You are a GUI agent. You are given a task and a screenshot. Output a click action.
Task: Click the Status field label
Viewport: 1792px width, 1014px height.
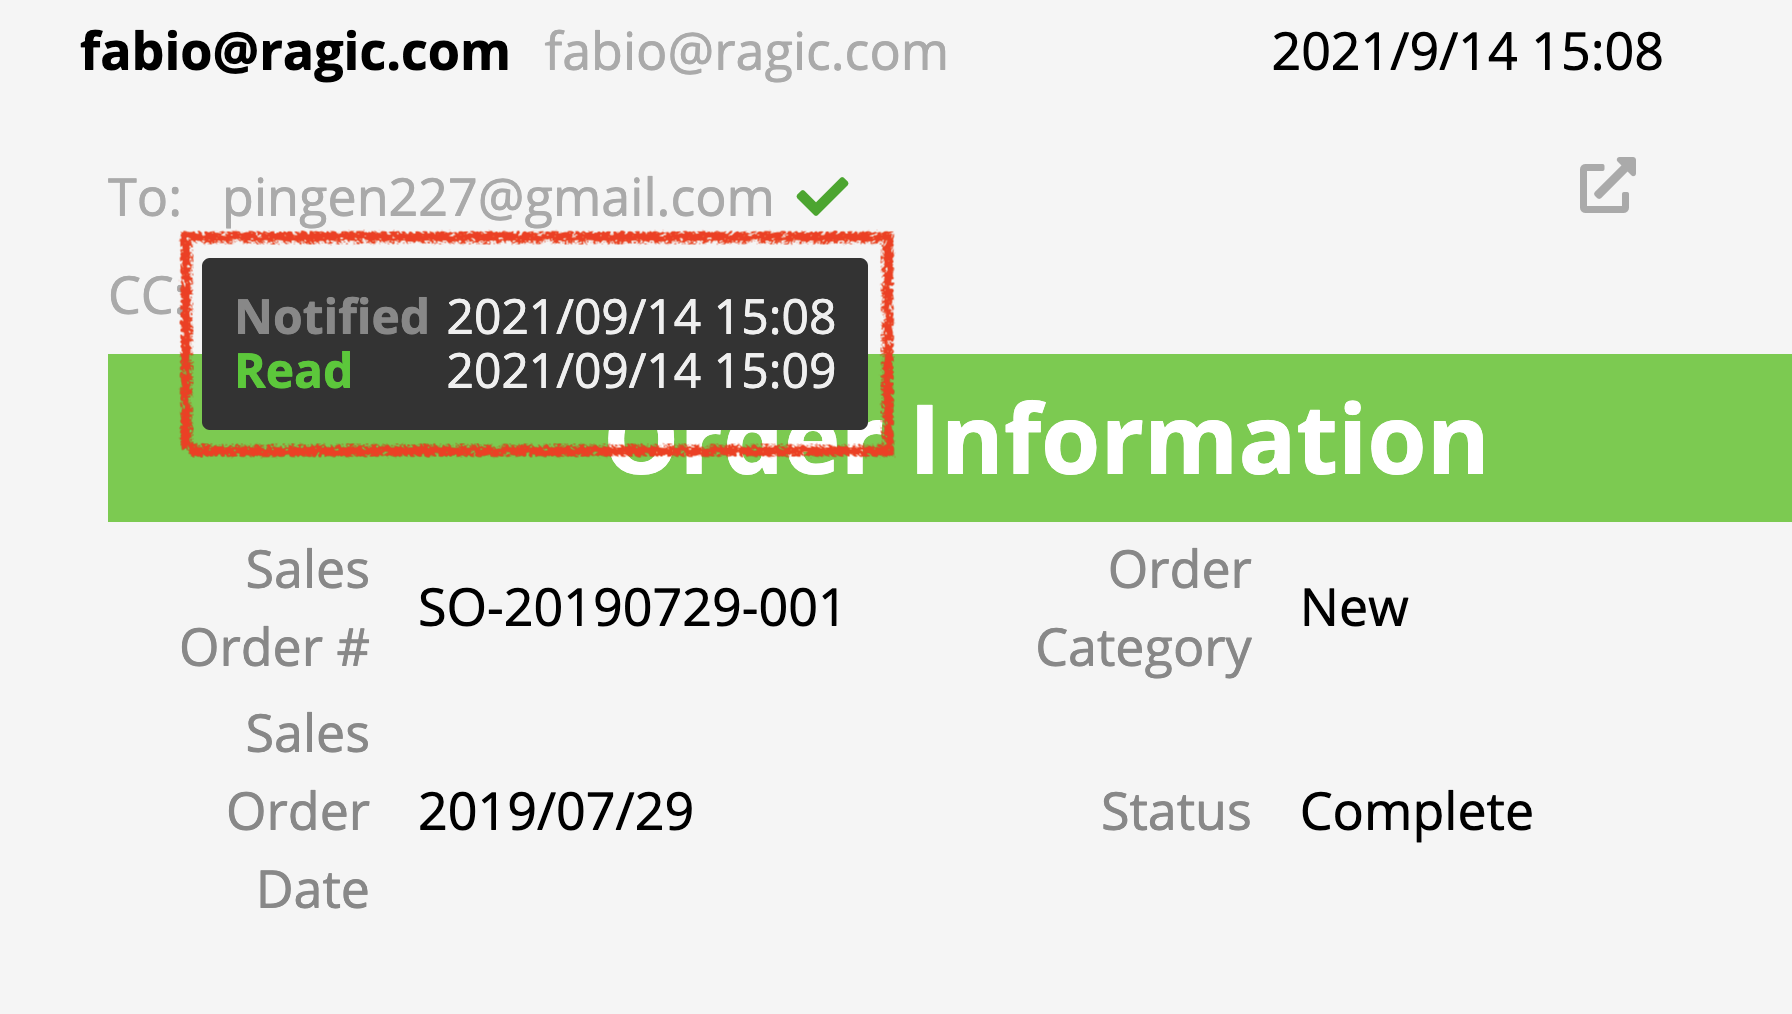(x=1176, y=811)
